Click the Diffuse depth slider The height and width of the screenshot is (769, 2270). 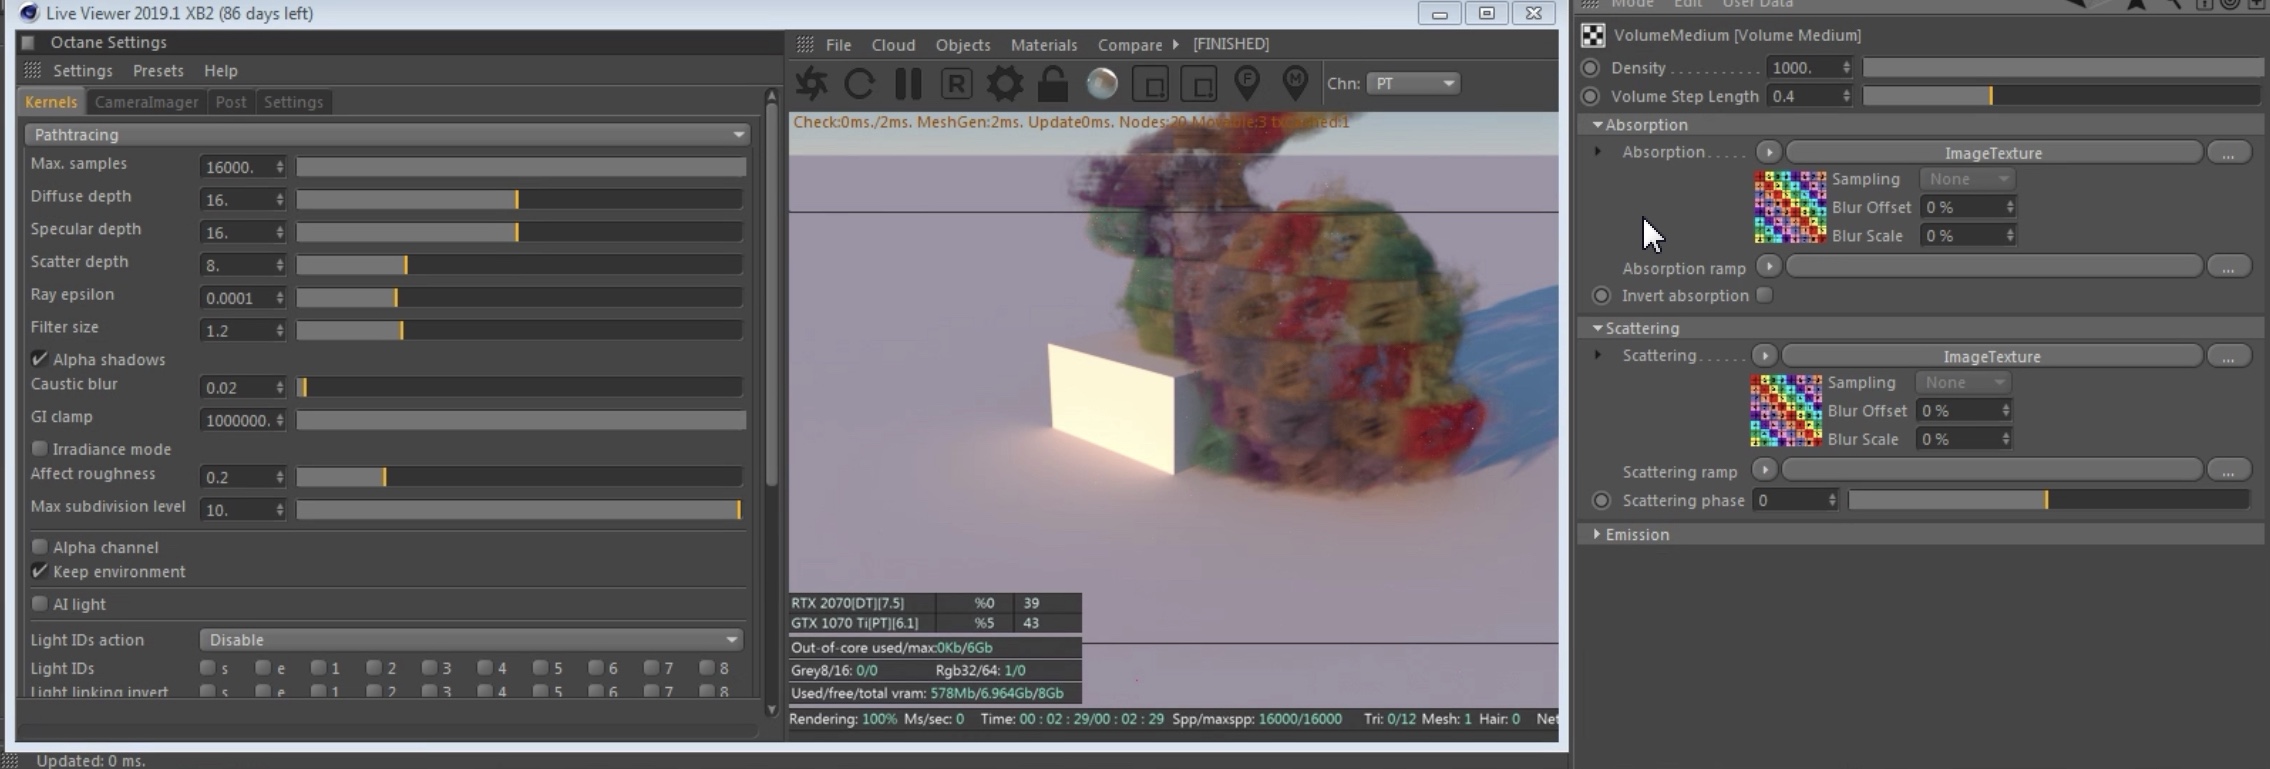[519, 200]
